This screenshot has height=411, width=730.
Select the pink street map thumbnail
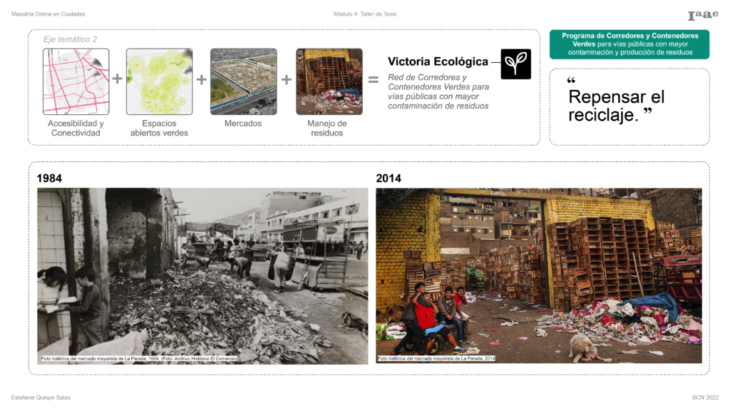(x=75, y=81)
